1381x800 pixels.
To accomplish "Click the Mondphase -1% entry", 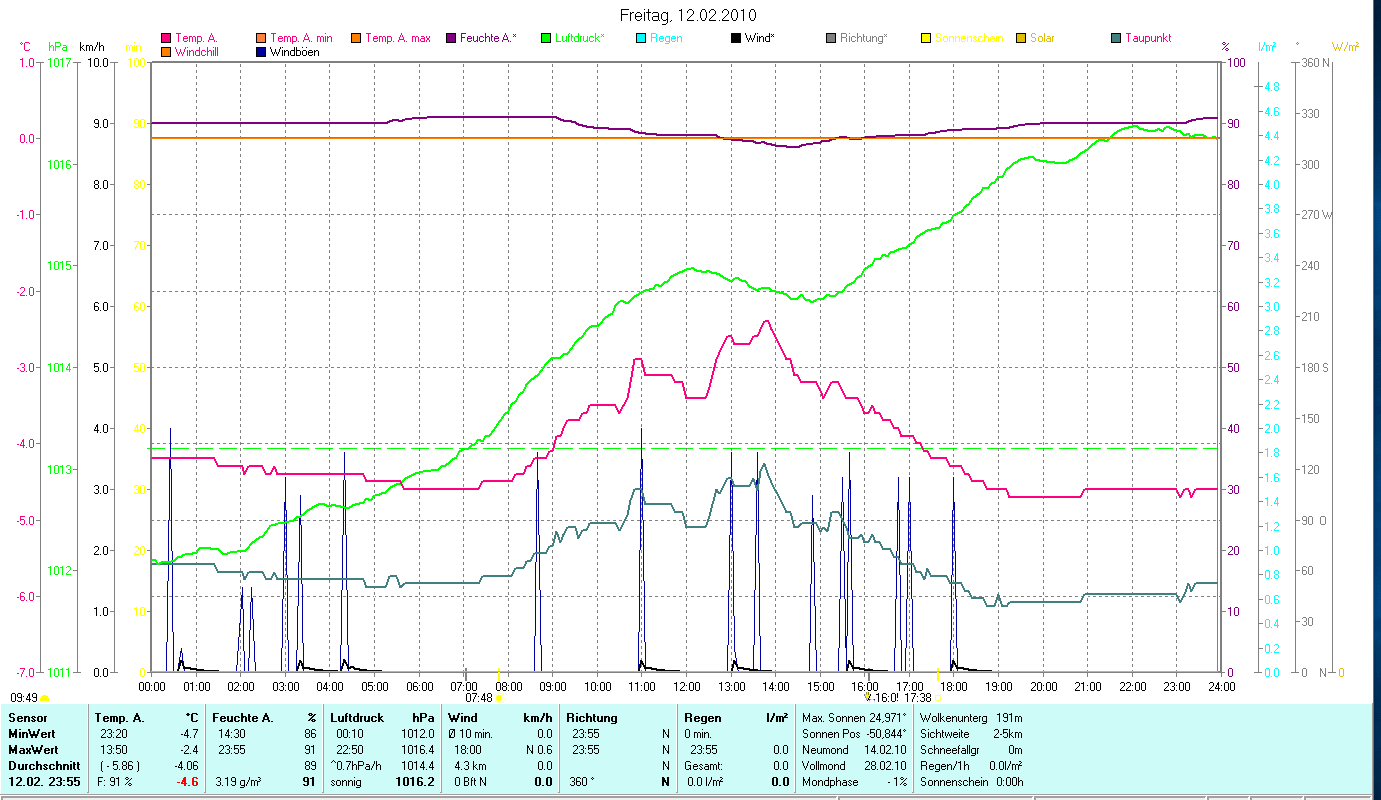I will click(x=854, y=781).
